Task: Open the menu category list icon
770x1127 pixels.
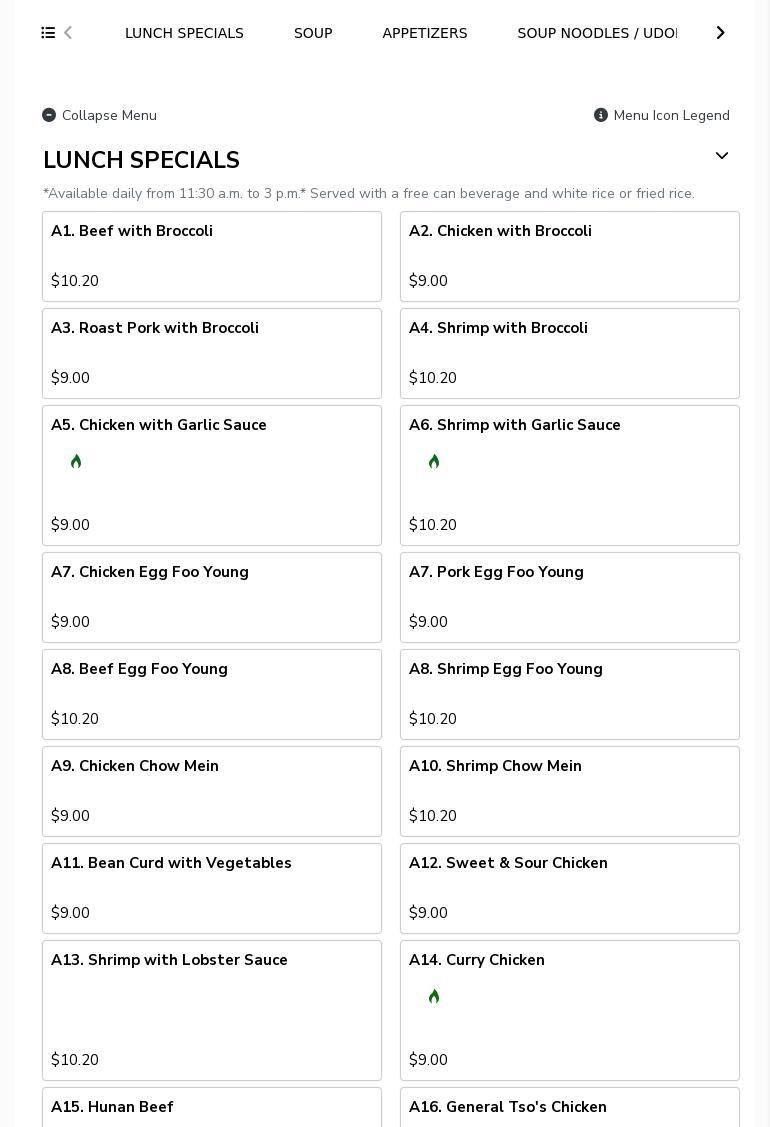Action: (48, 33)
